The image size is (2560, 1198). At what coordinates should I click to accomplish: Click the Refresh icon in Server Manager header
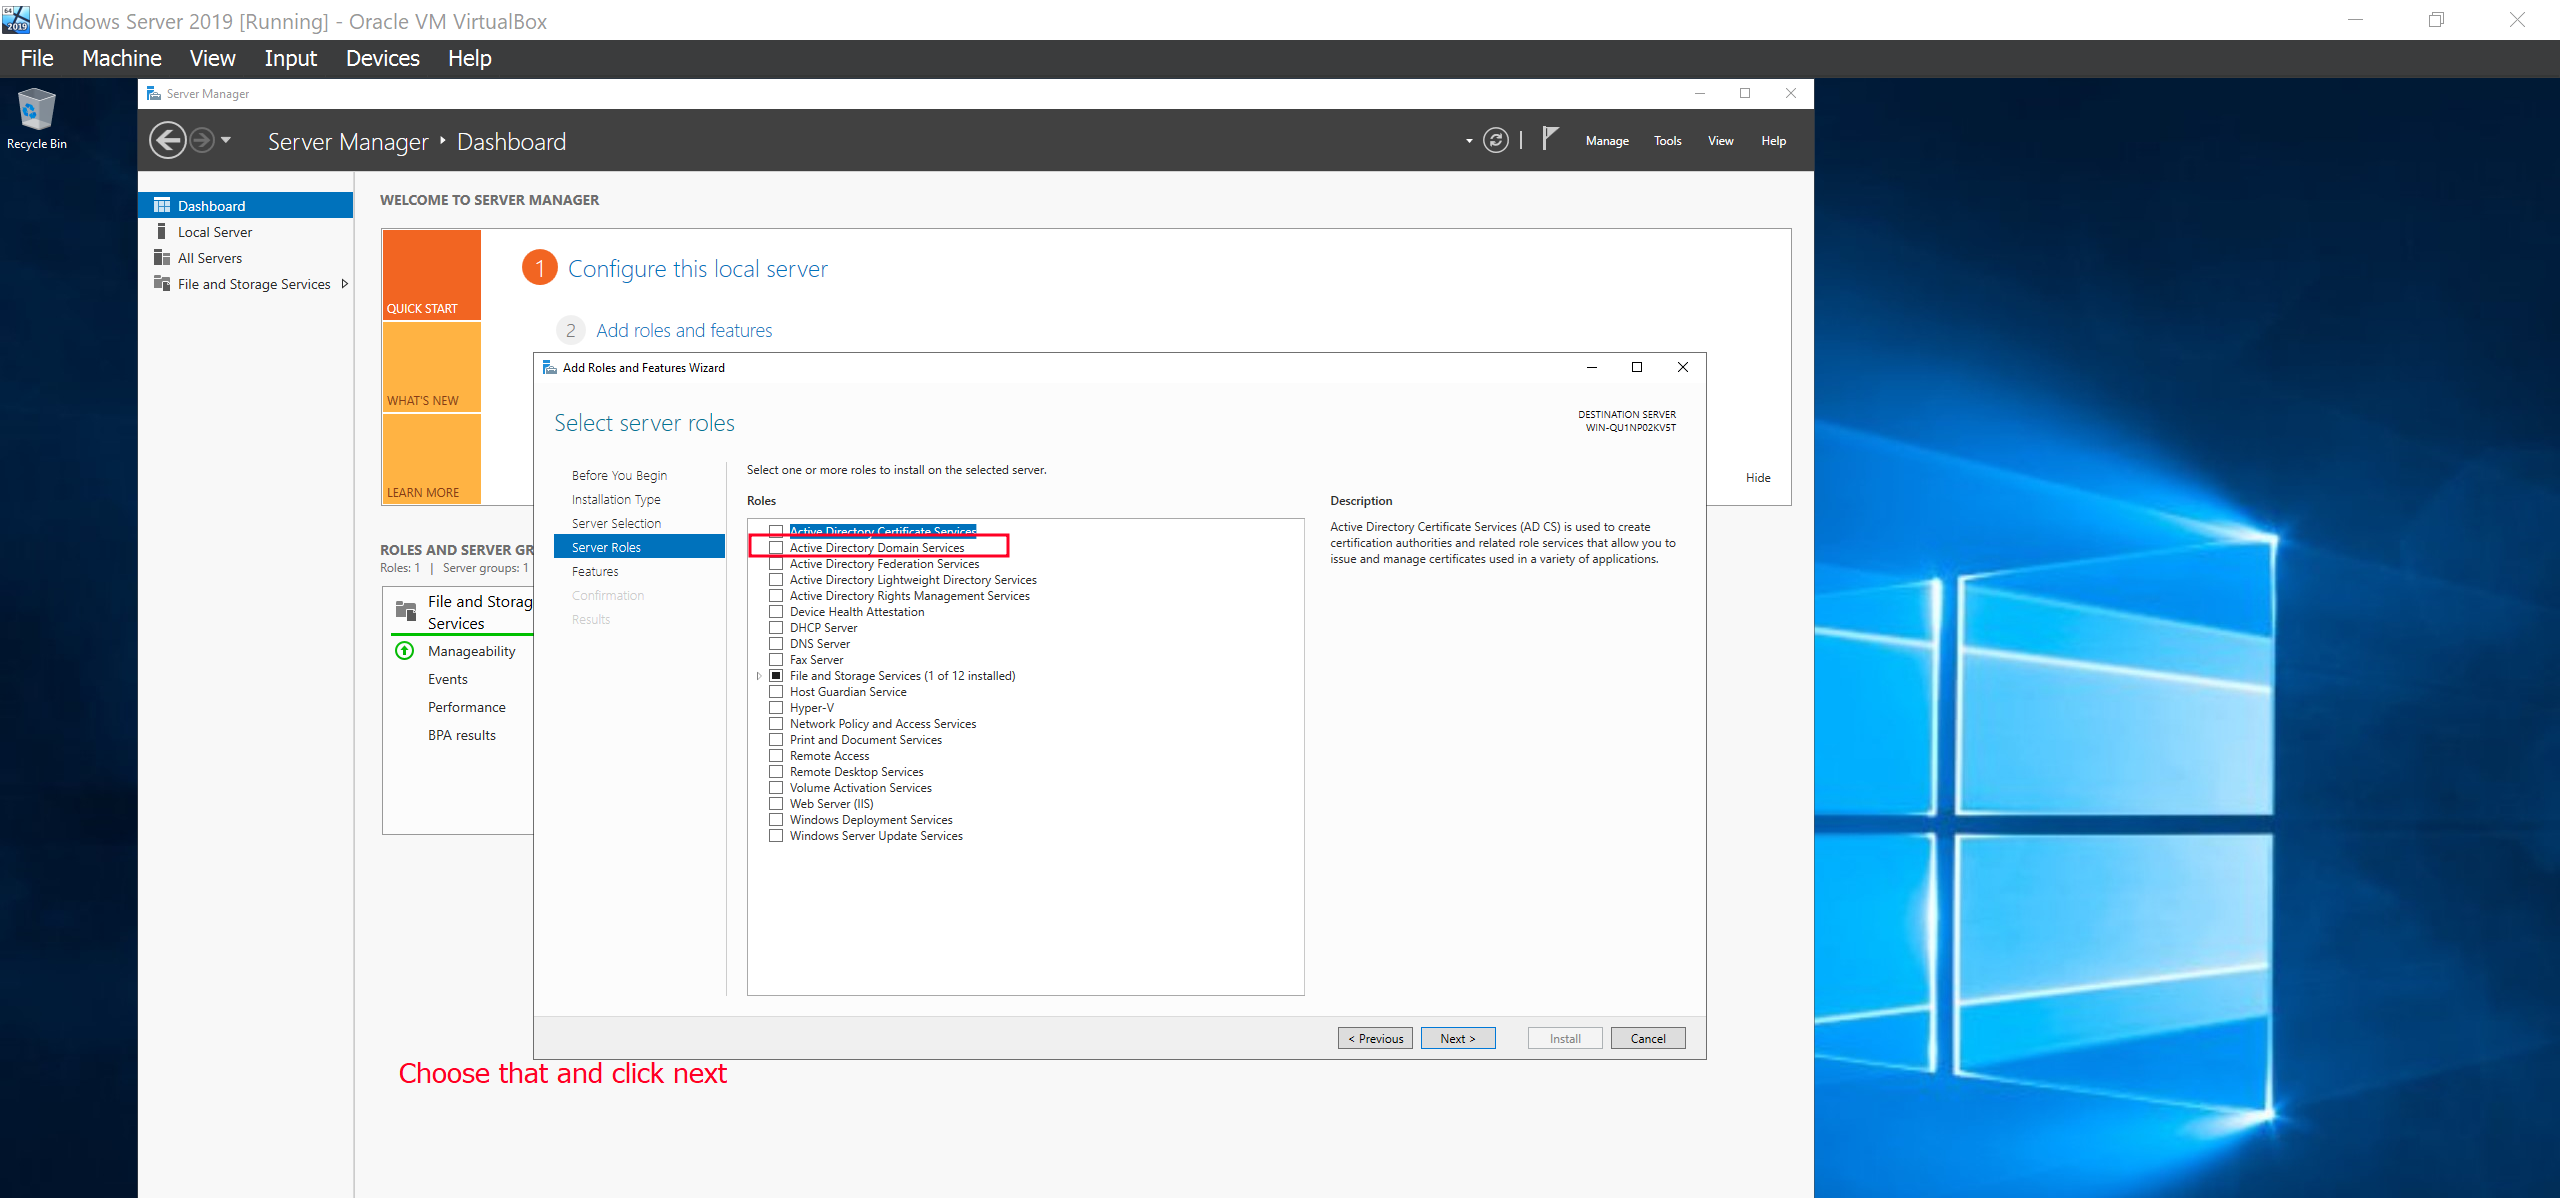(1496, 140)
